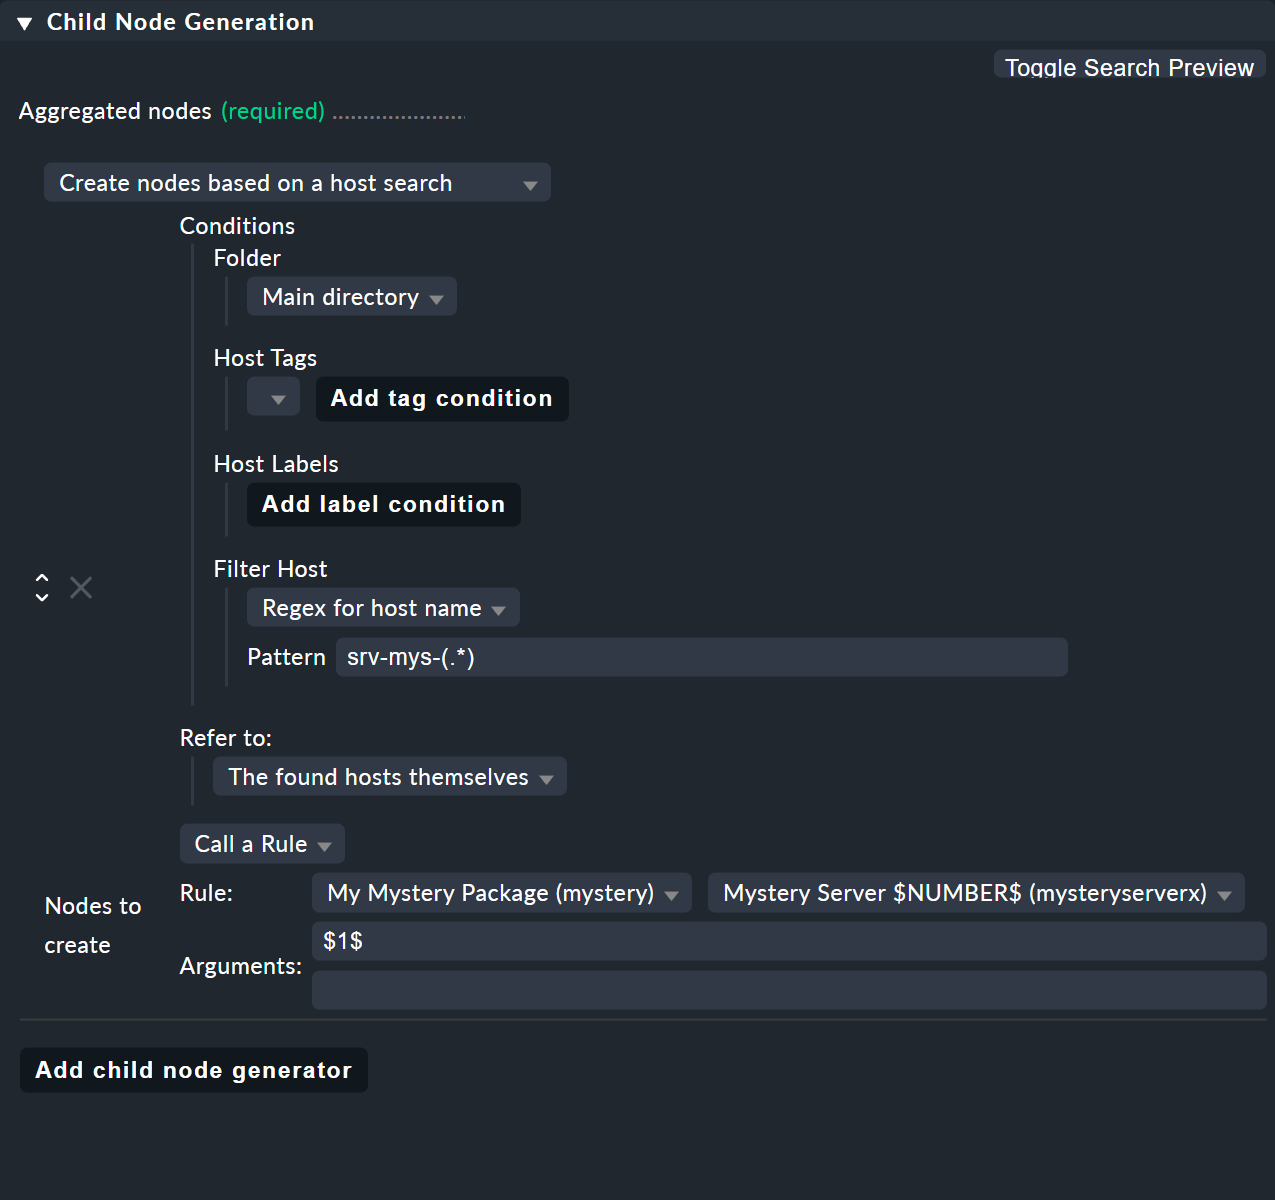Open the small Host Tags dropdown selector
The height and width of the screenshot is (1200, 1275).
273,397
